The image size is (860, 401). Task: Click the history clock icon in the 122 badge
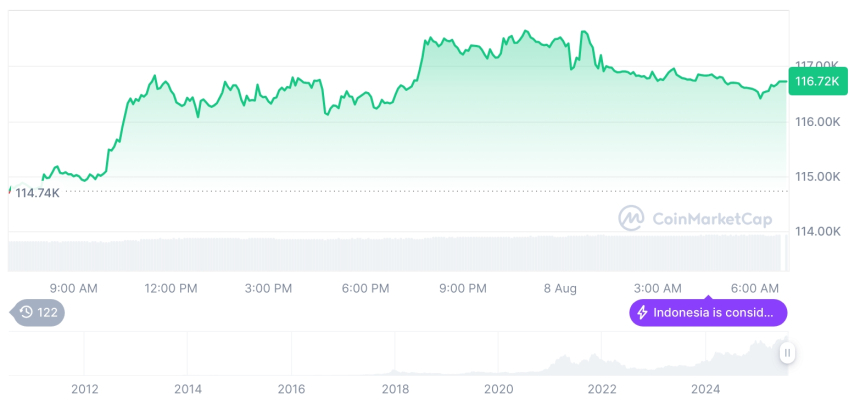tap(27, 313)
